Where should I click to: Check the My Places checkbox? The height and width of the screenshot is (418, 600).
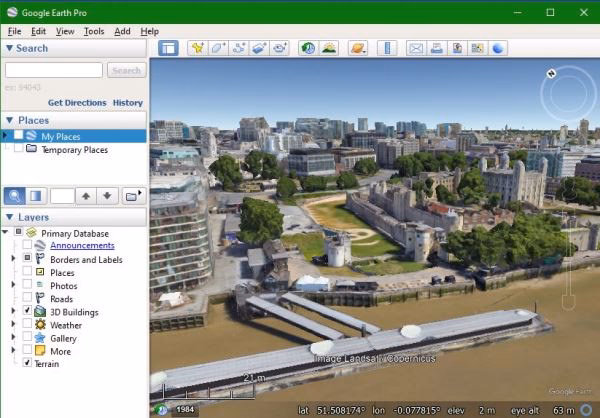click(19, 136)
